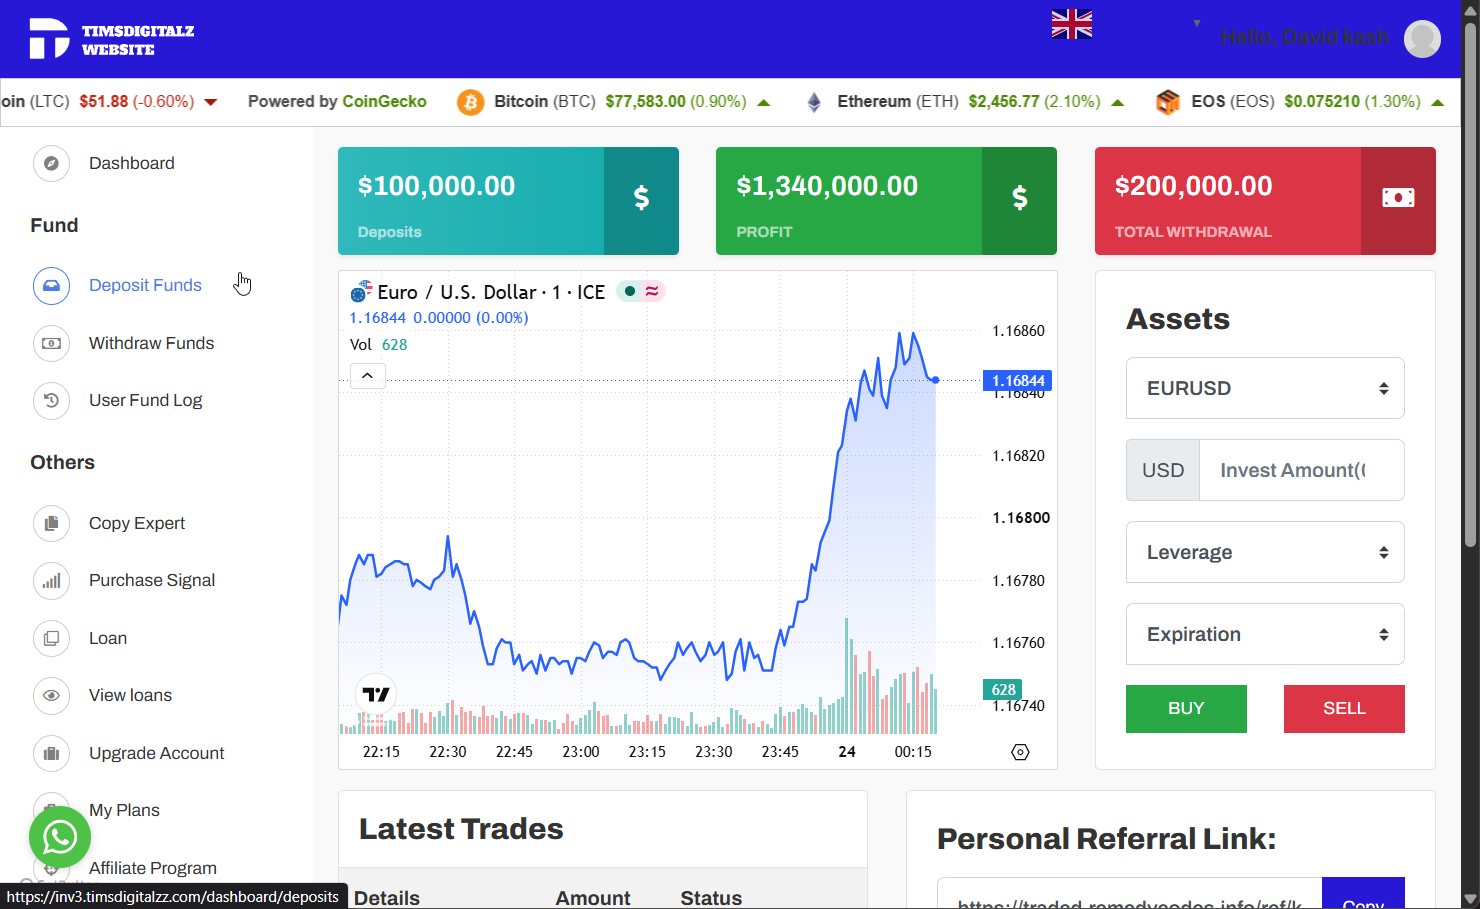Image resolution: width=1480 pixels, height=909 pixels.
Task: Click the Deposit Funds wallet icon
Action: (51, 286)
